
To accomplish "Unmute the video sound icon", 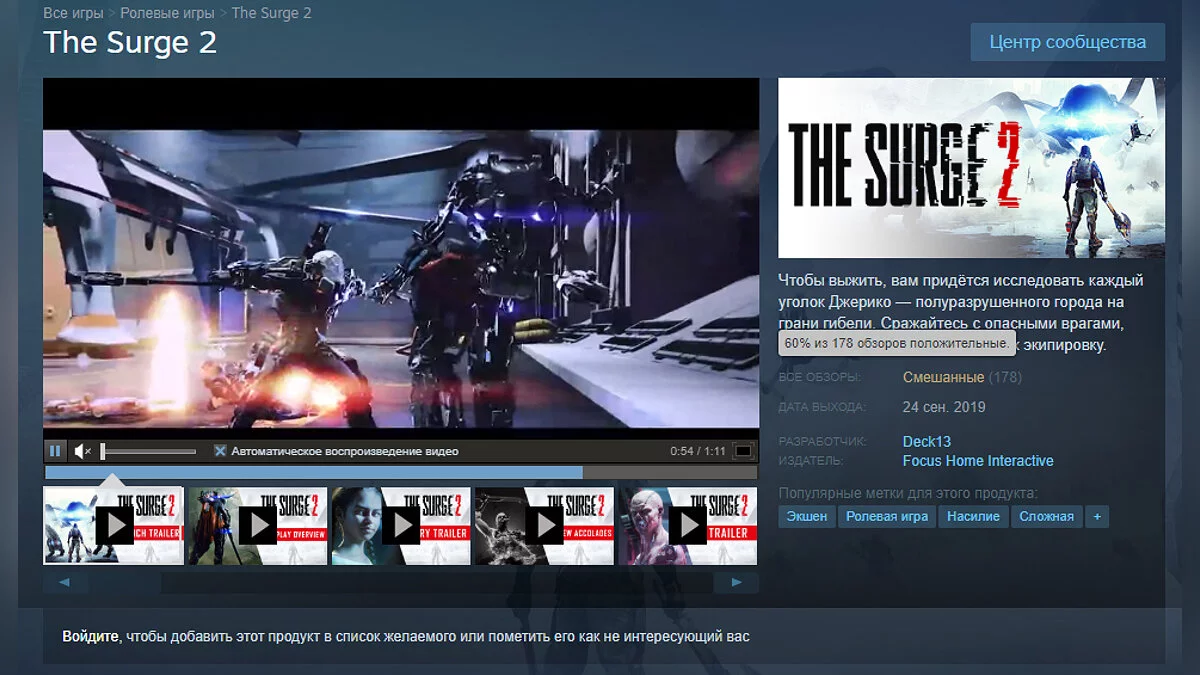I will coord(83,451).
